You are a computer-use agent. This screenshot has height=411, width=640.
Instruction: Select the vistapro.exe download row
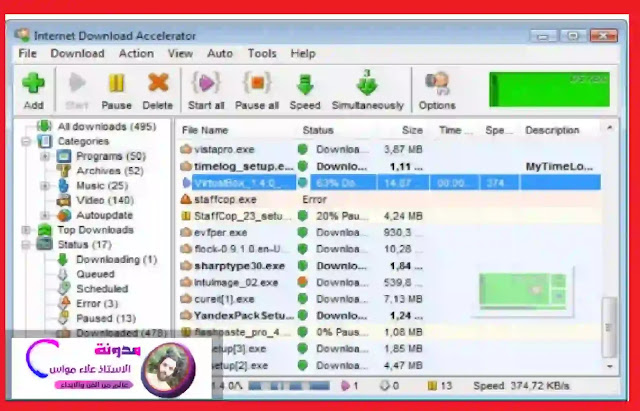point(390,149)
